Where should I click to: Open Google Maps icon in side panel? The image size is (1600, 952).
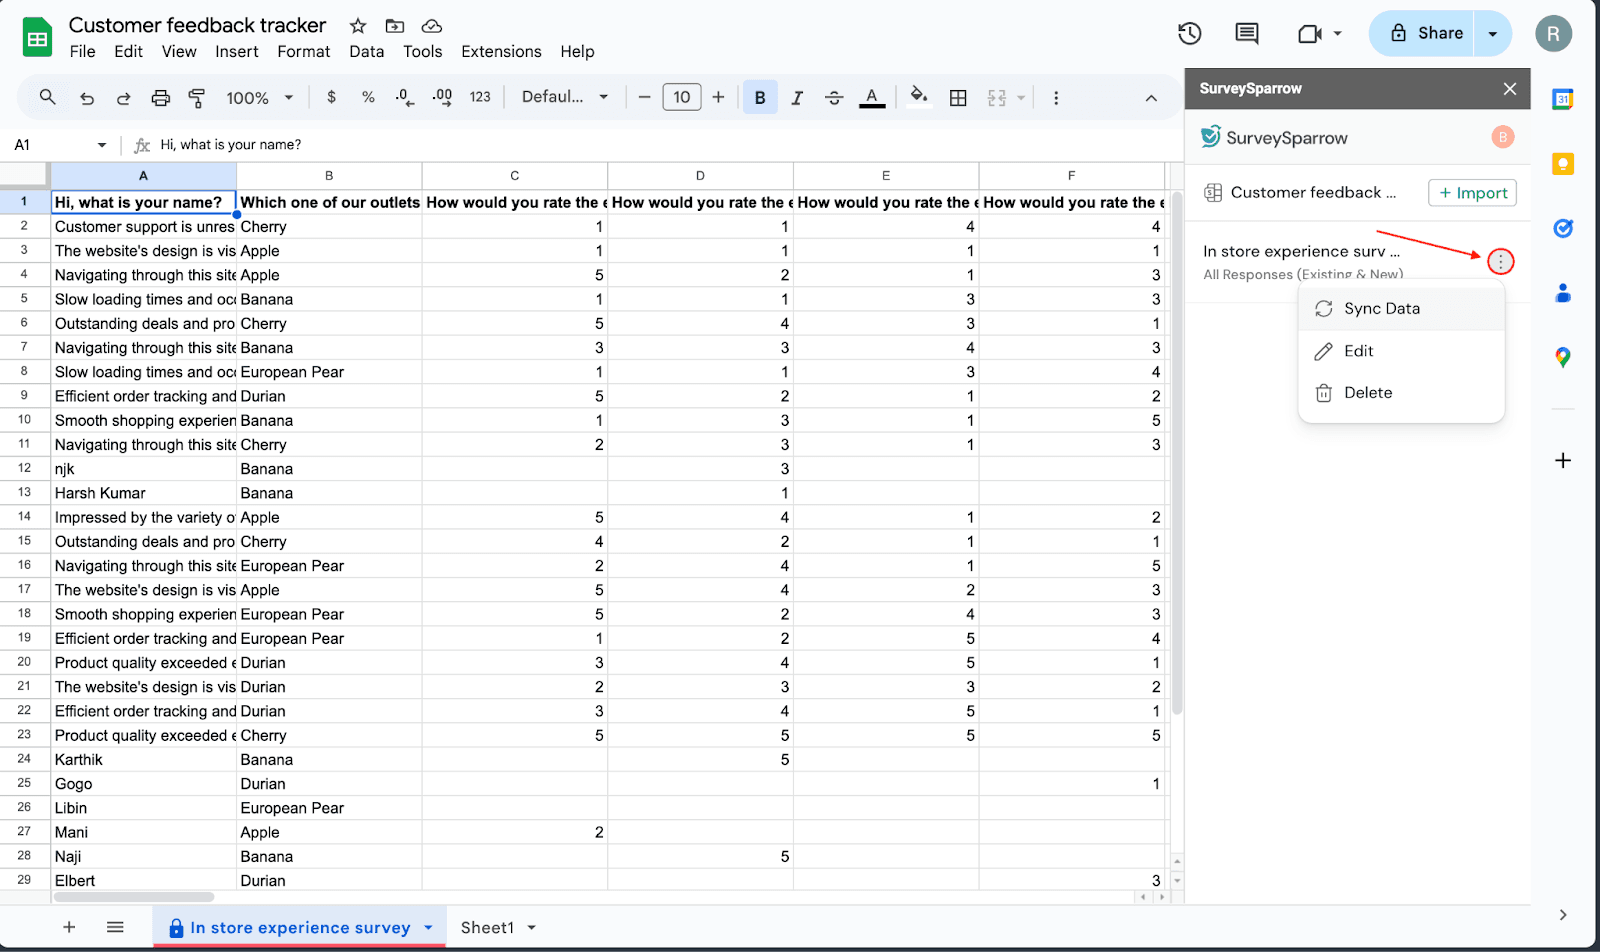click(x=1562, y=357)
